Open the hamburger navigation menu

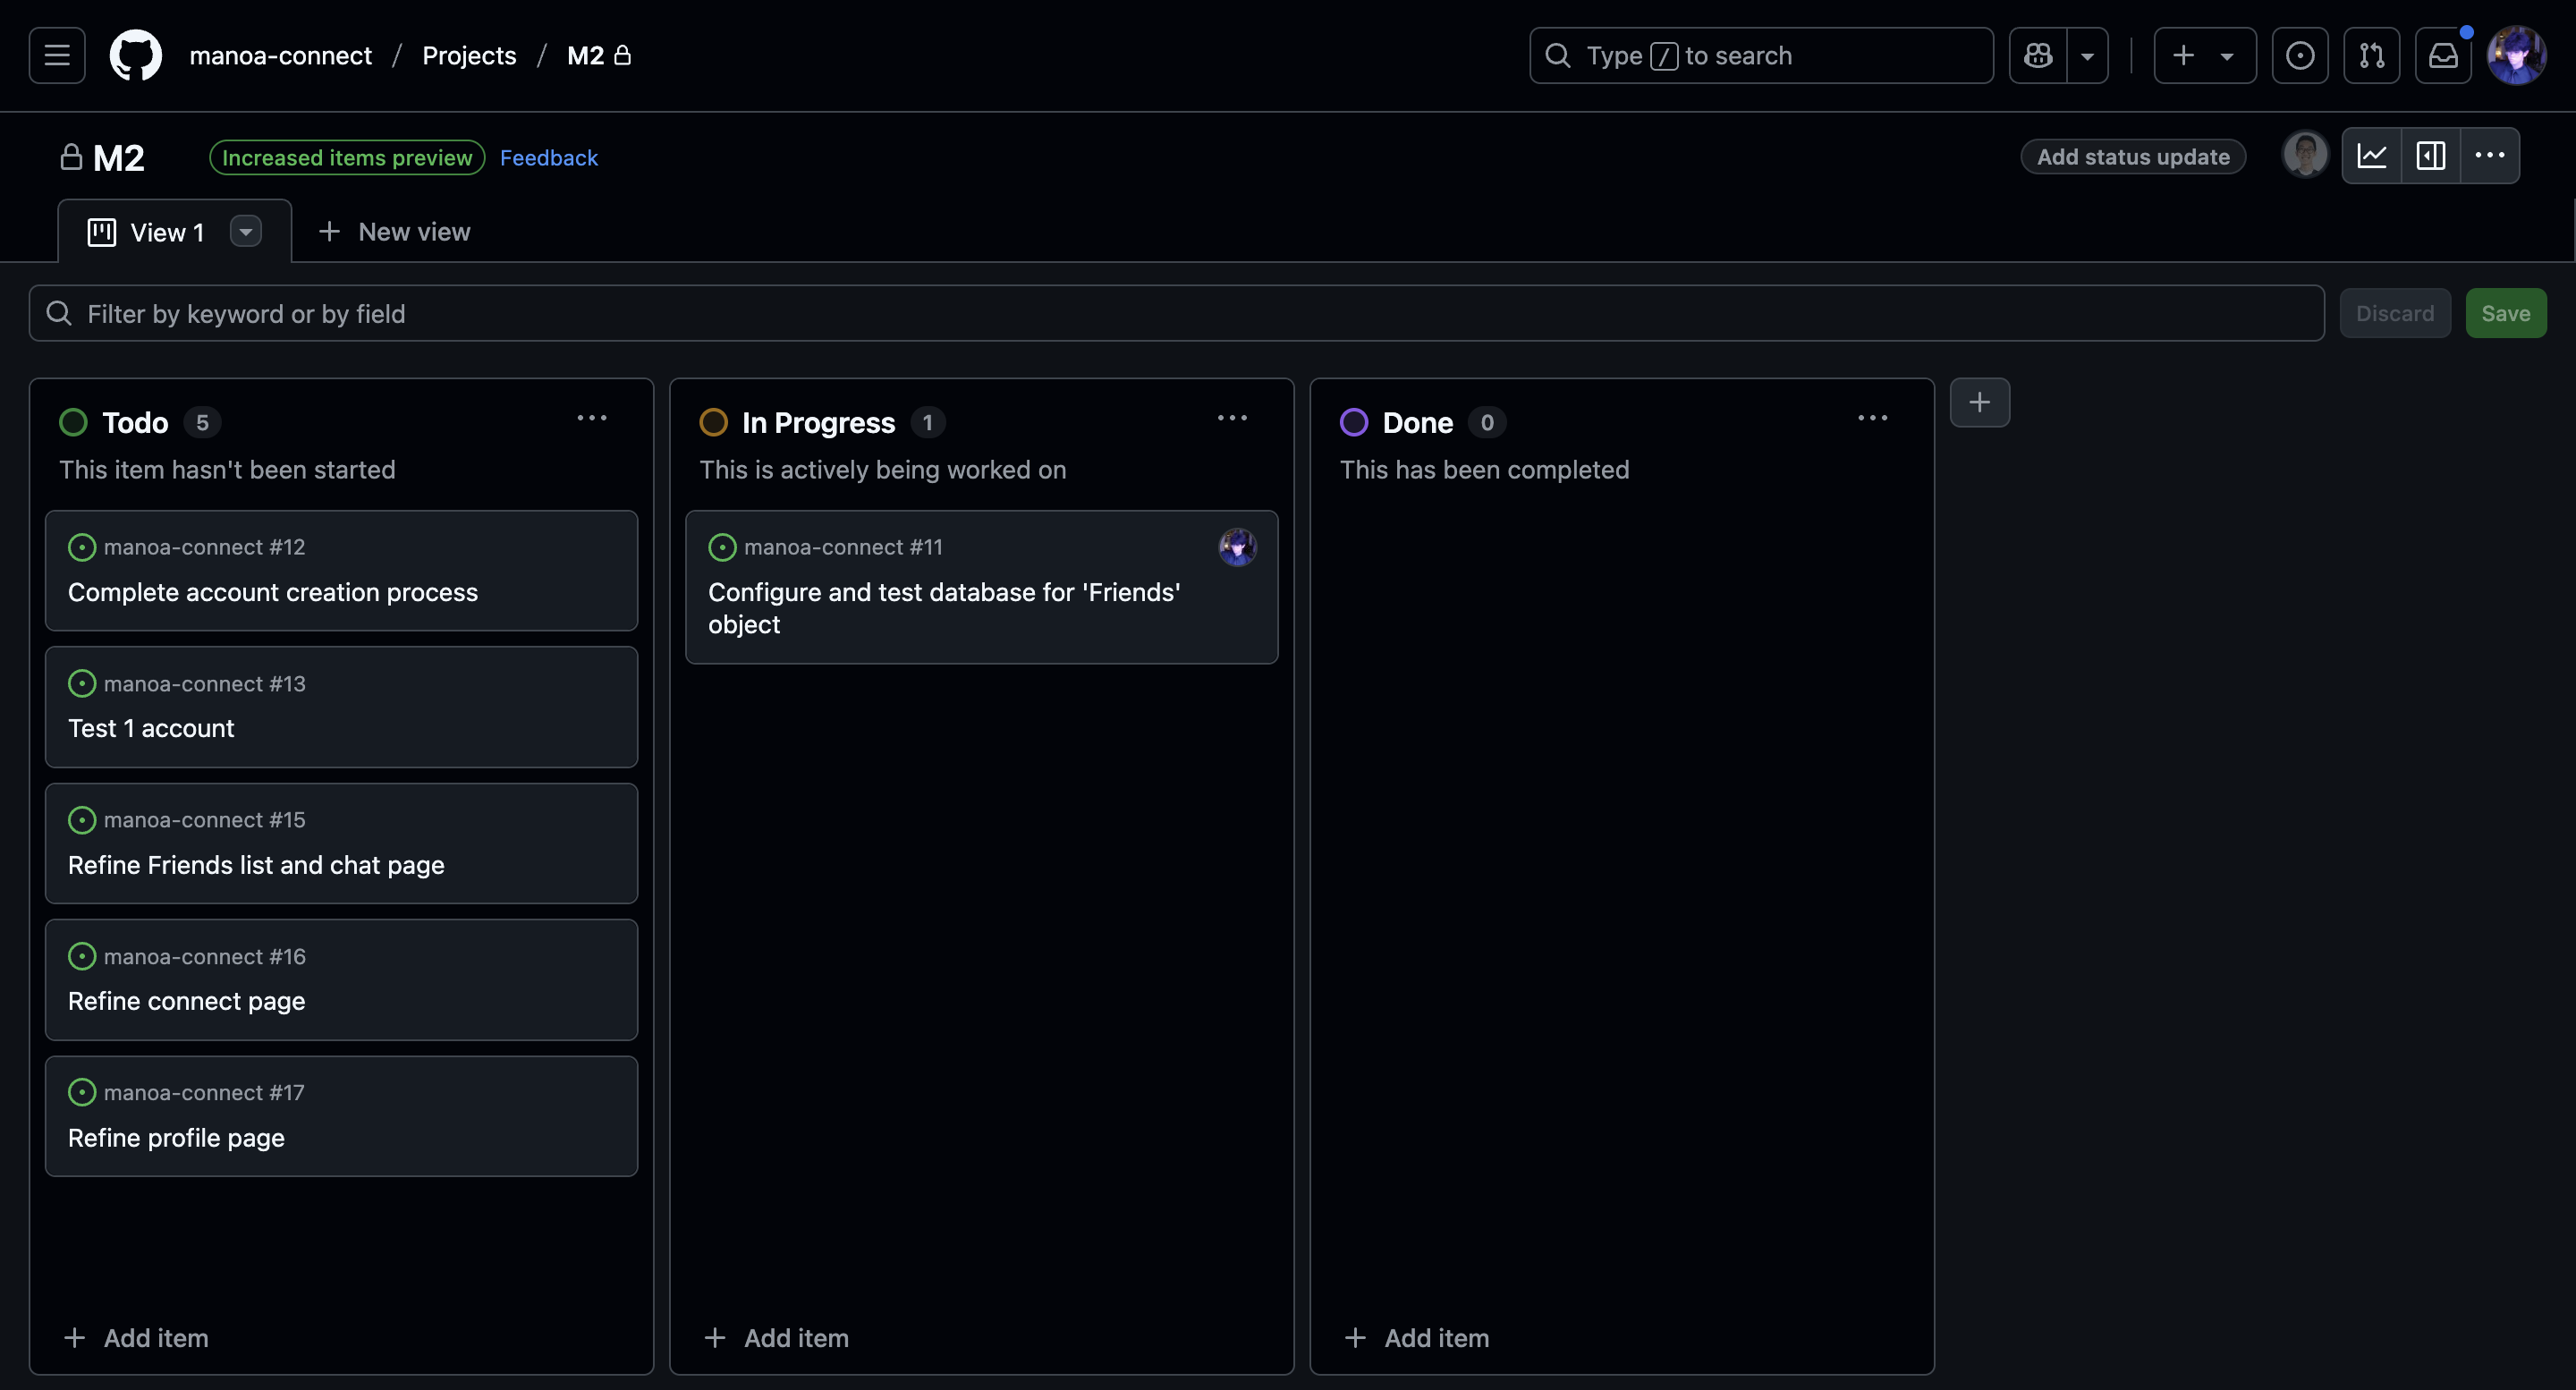tap(57, 55)
